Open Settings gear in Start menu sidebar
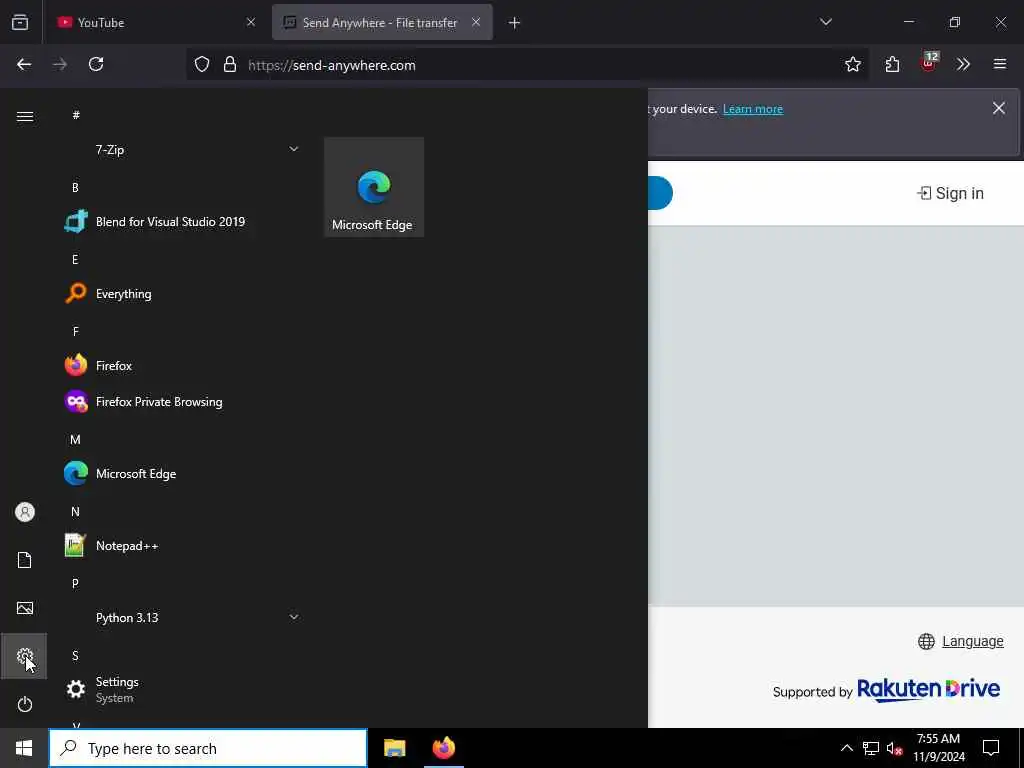Viewport: 1024px width, 768px height. [x=24, y=656]
